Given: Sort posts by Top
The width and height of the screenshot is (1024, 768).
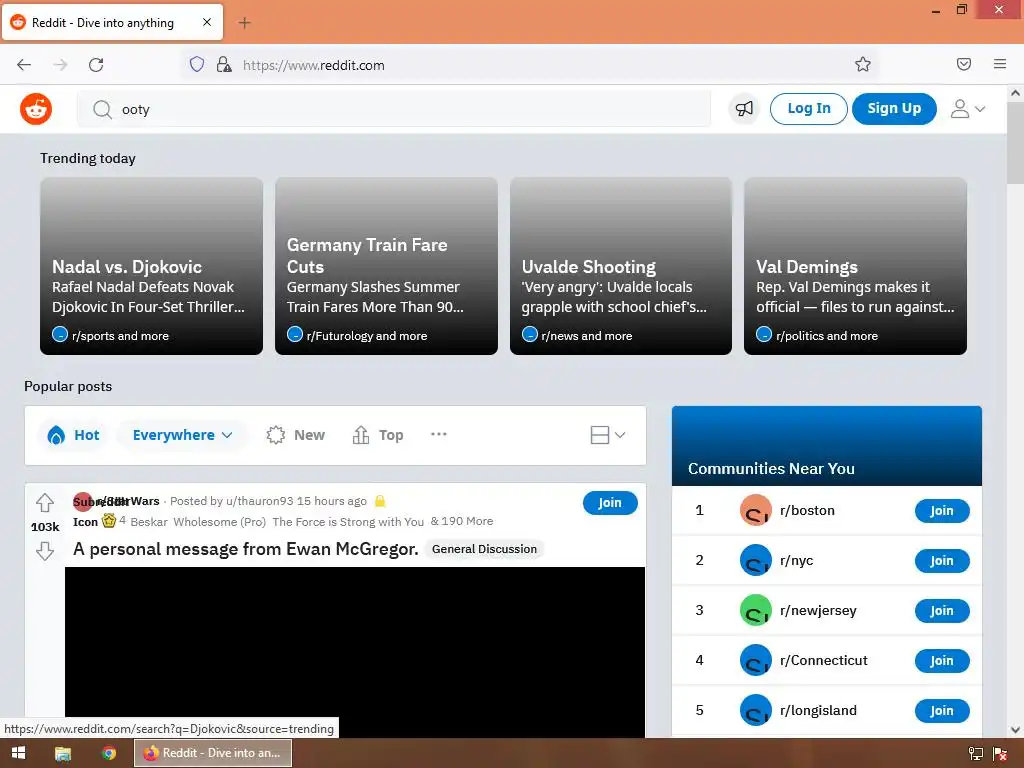Looking at the screenshot, I should (x=378, y=435).
